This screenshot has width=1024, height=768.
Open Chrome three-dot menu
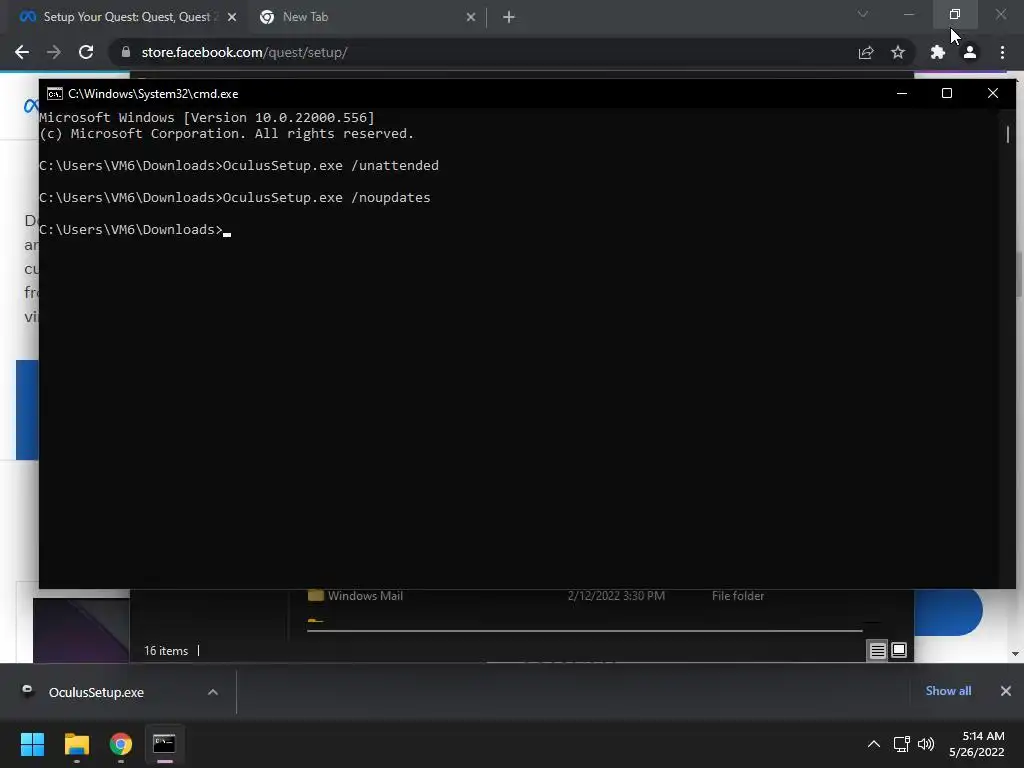1002,52
